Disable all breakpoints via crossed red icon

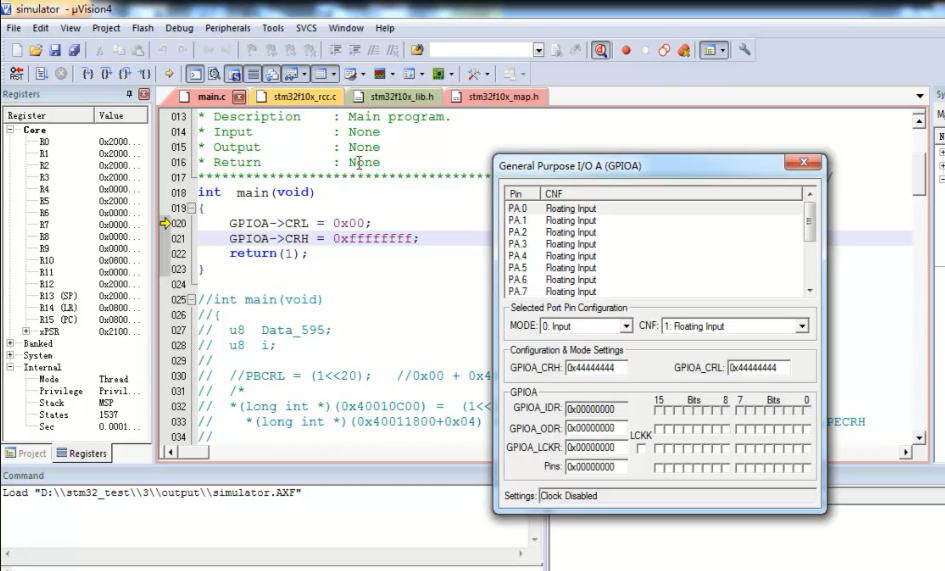(x=664, y=50)
